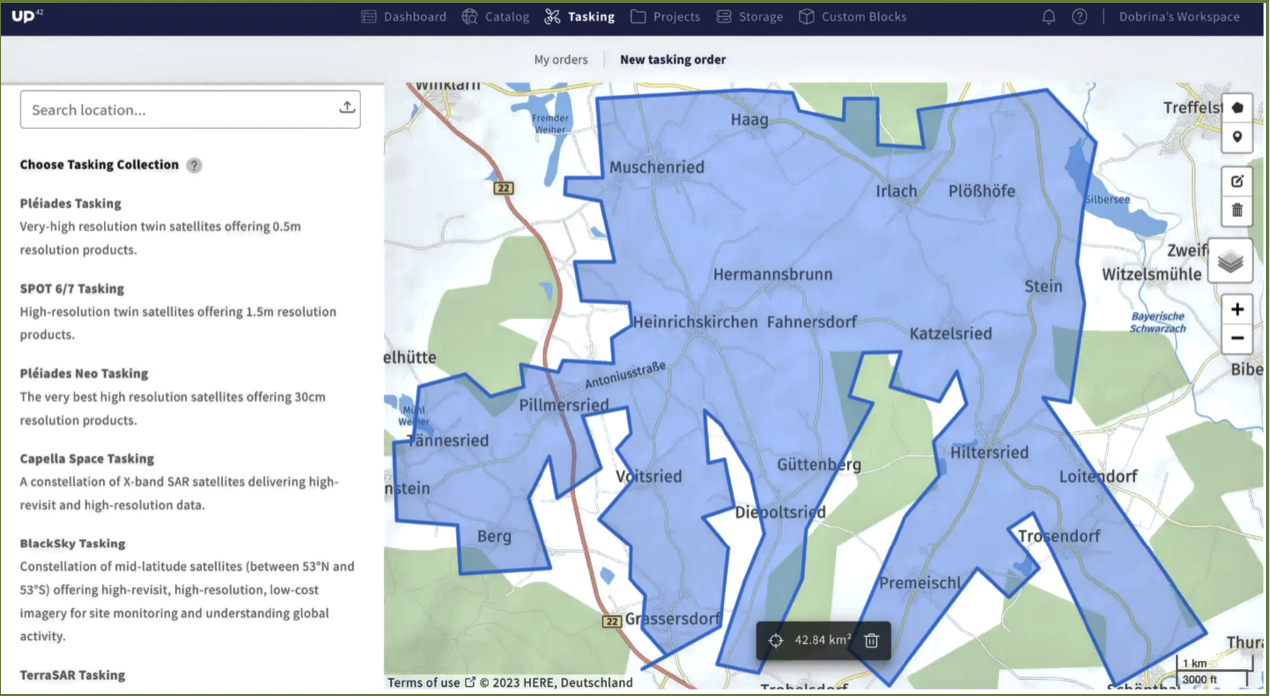Click the Catalog globe icon
Screen dimensions: 1270x696
(x=470, y=17)
